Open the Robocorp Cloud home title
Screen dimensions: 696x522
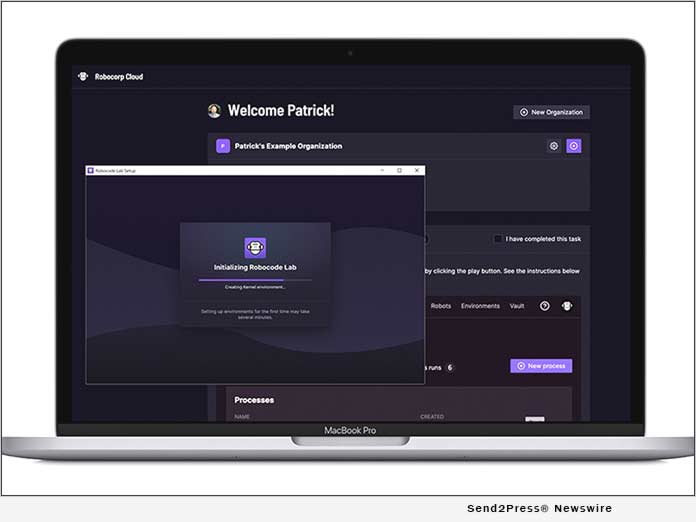point(119,77)
